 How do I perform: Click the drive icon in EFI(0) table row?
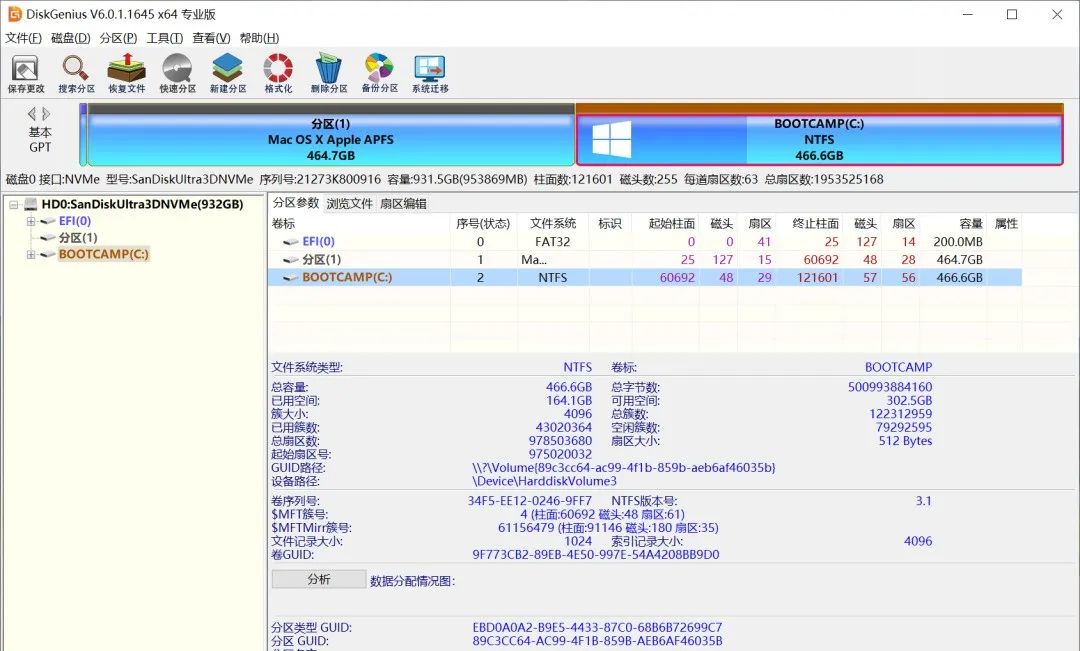pos(291,242)
